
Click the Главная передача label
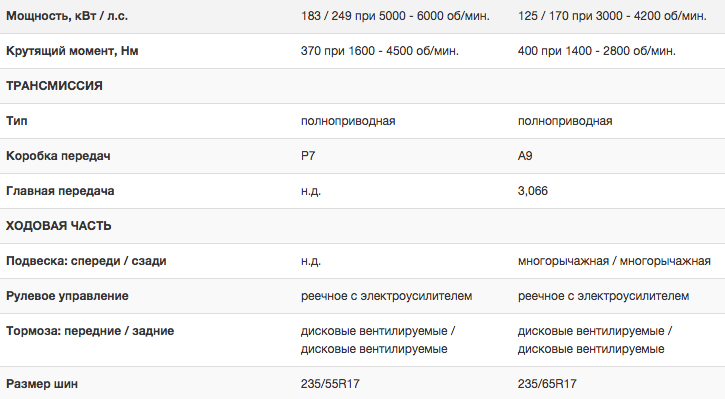tap(60, 191)
